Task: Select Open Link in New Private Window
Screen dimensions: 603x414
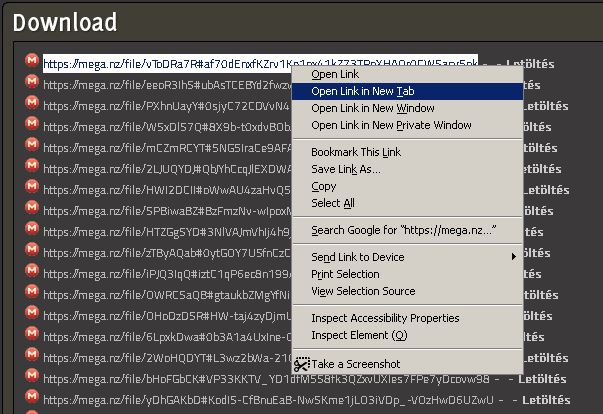Action: click(x=391, y=125)
